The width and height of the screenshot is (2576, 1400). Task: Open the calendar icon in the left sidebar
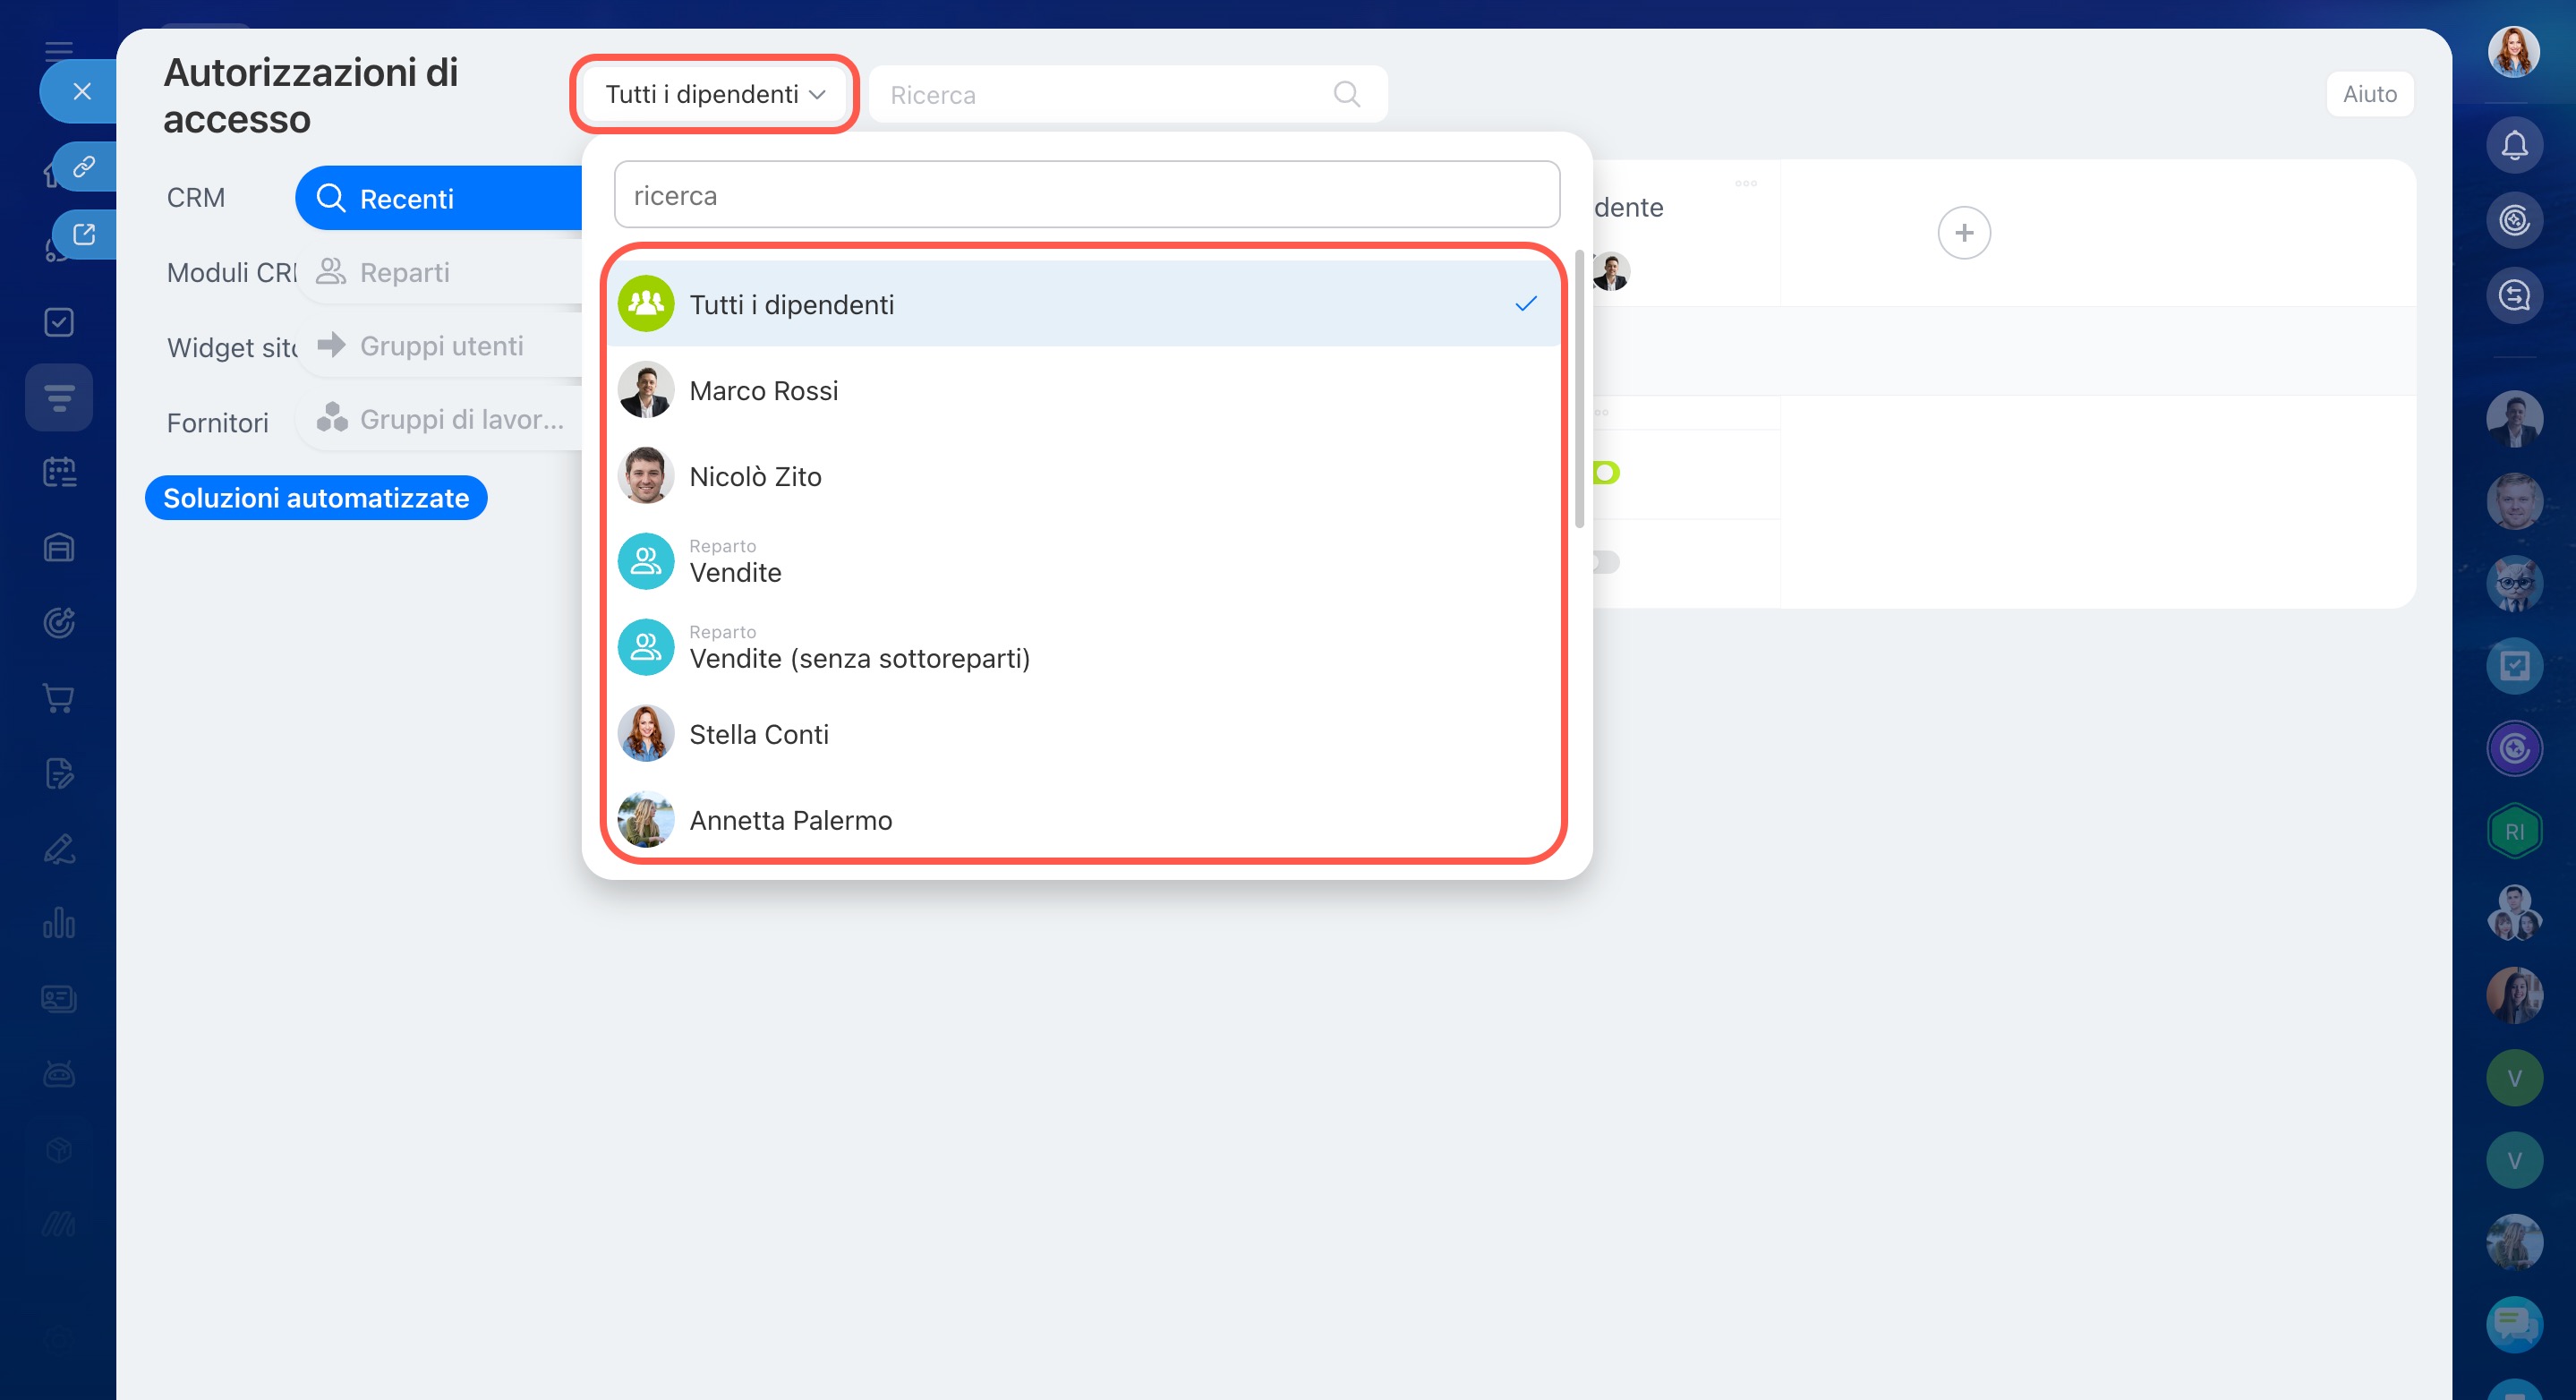coord(59,472)
